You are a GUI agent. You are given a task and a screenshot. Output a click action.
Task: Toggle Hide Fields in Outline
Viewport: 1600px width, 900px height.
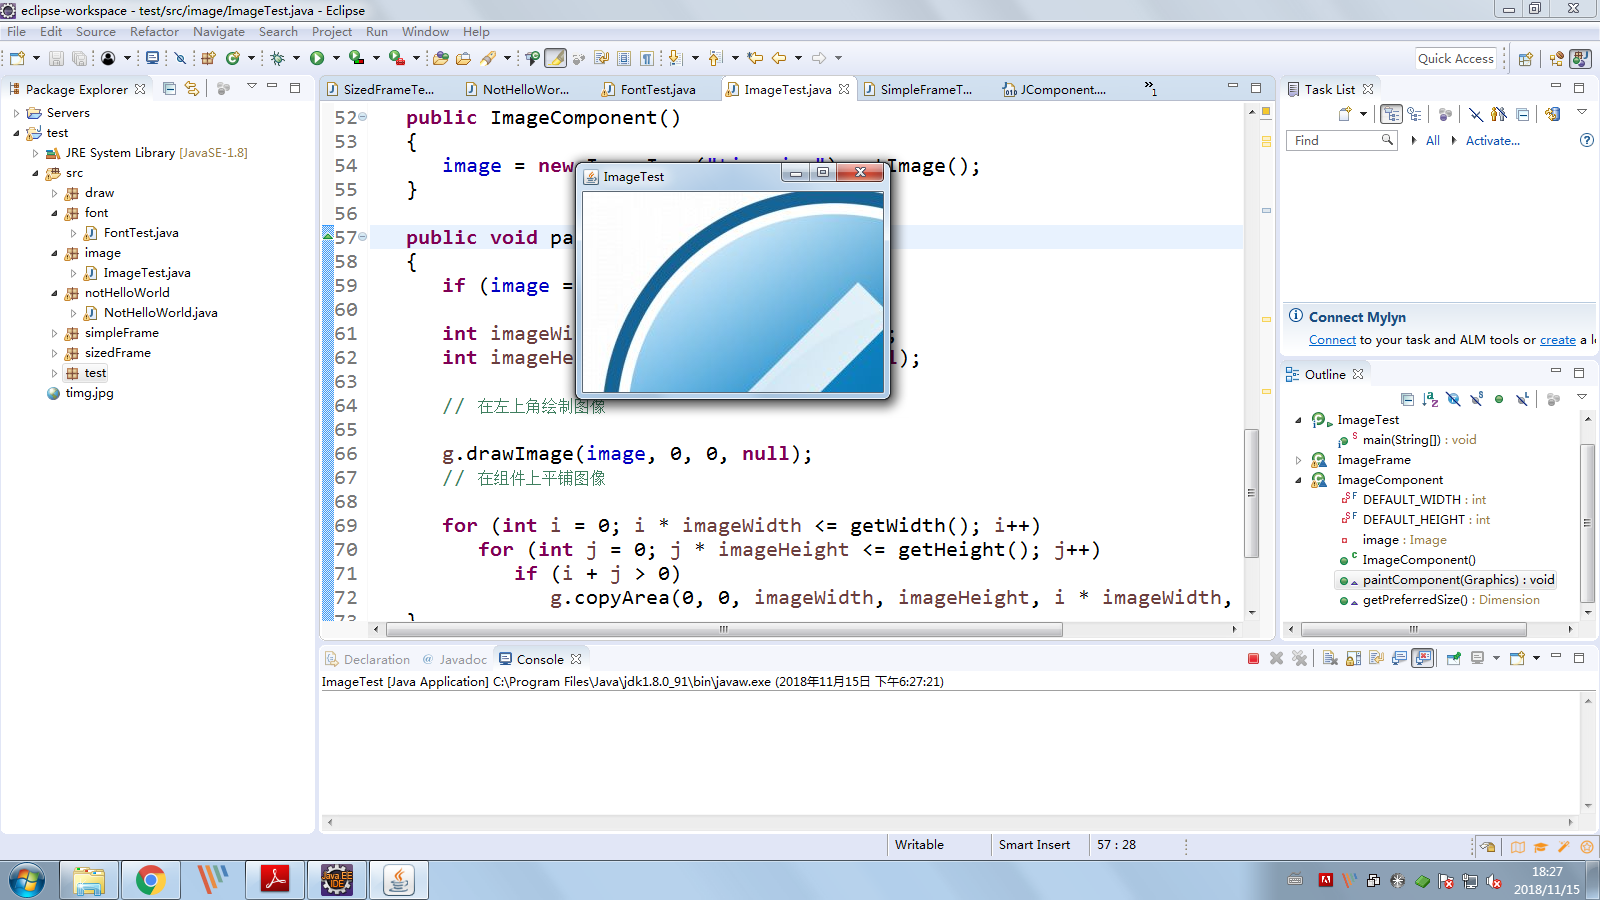[x=1453, y=399]
